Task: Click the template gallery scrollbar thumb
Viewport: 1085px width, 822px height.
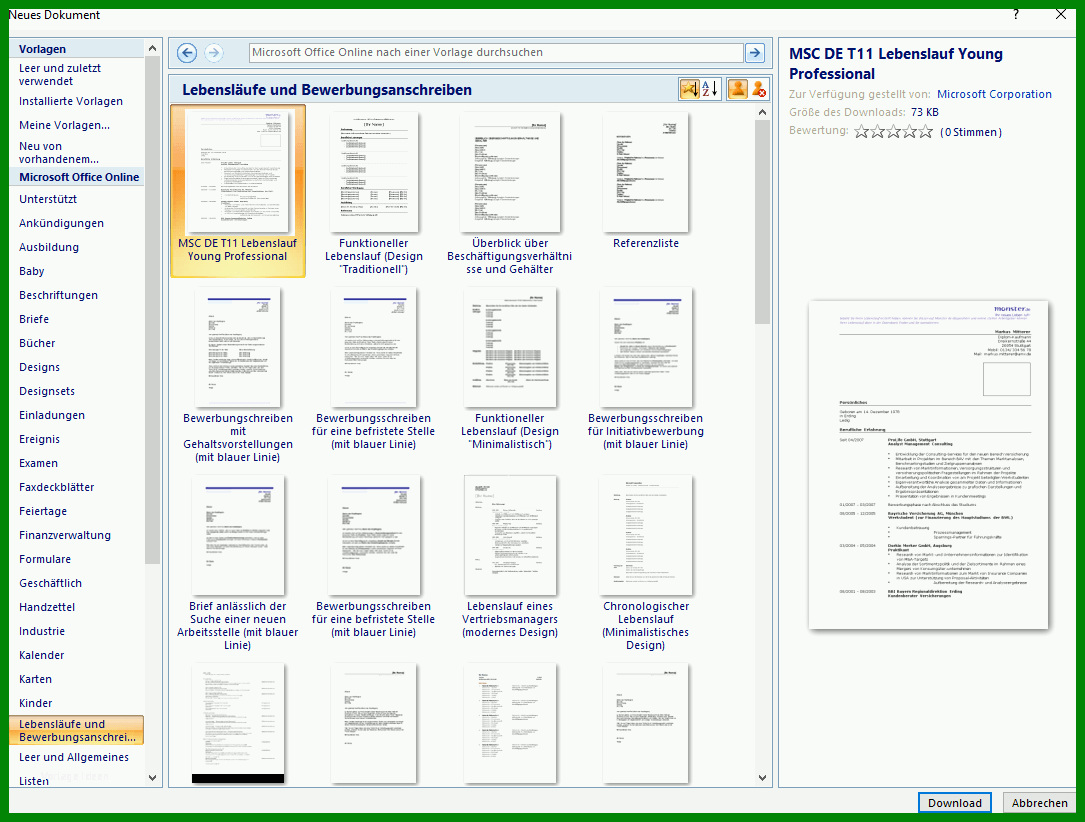Action: click(x=762, y=221)
